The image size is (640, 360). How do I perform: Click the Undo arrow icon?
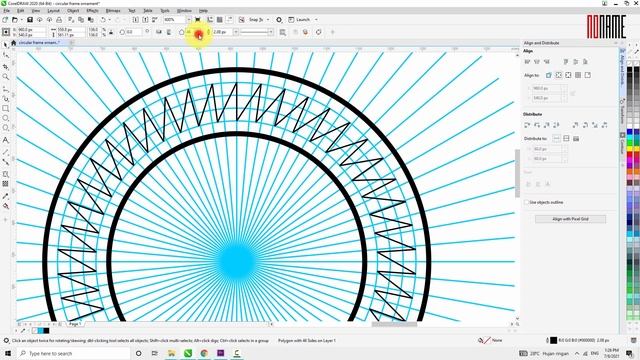103,20
